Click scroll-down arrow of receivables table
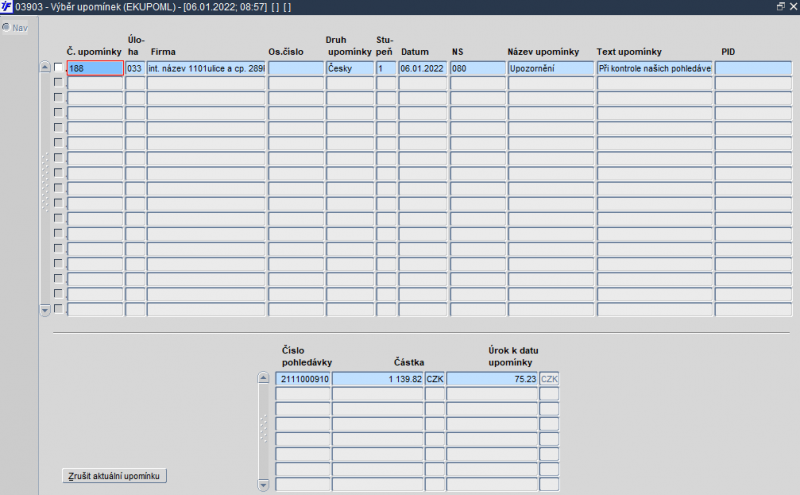The width and height of the screenshot is (800, 495). pyautogui.click(x=263, y=484)
